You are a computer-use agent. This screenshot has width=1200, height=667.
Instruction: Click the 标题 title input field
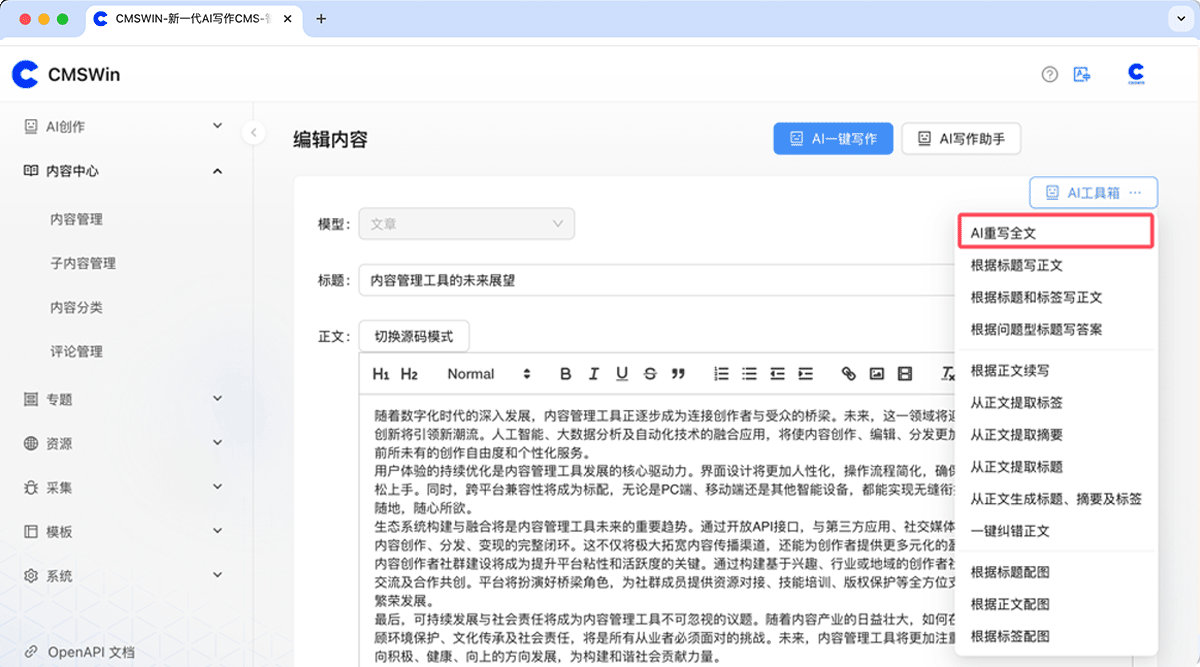pos(650,281)
